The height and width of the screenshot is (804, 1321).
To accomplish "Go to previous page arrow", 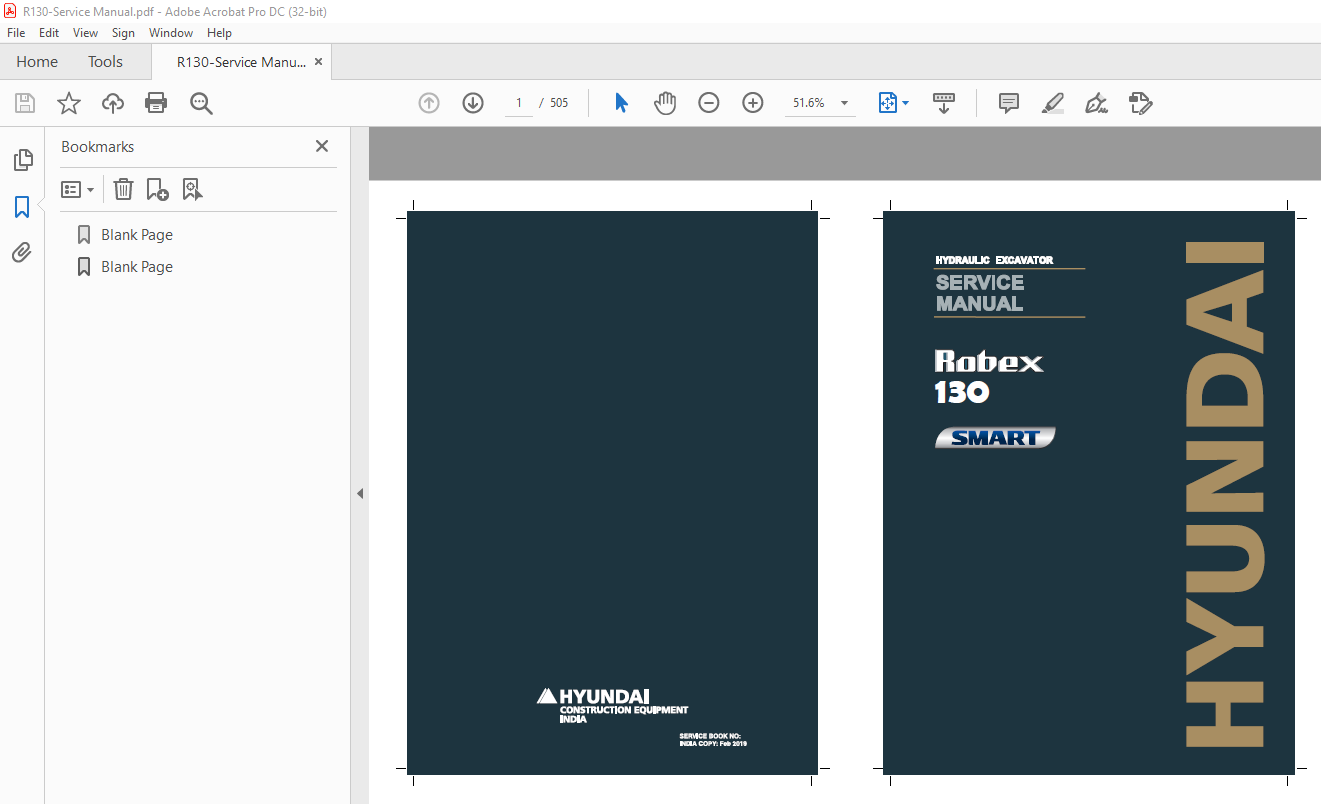I will point(429,103).
